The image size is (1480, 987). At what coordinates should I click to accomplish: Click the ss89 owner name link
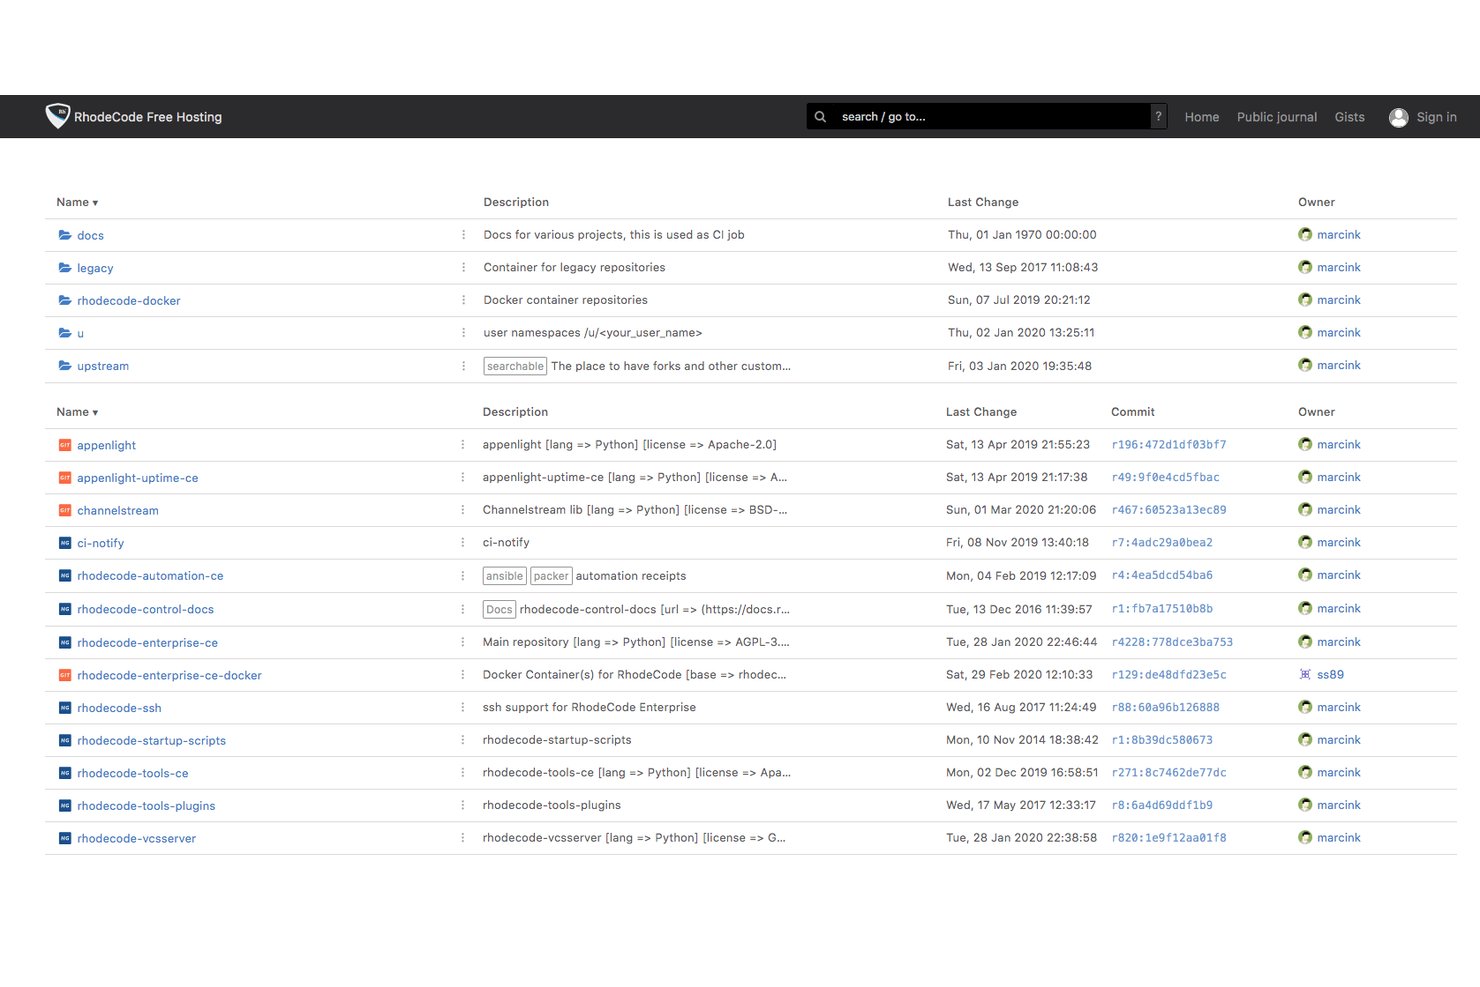click(1330, 675)
